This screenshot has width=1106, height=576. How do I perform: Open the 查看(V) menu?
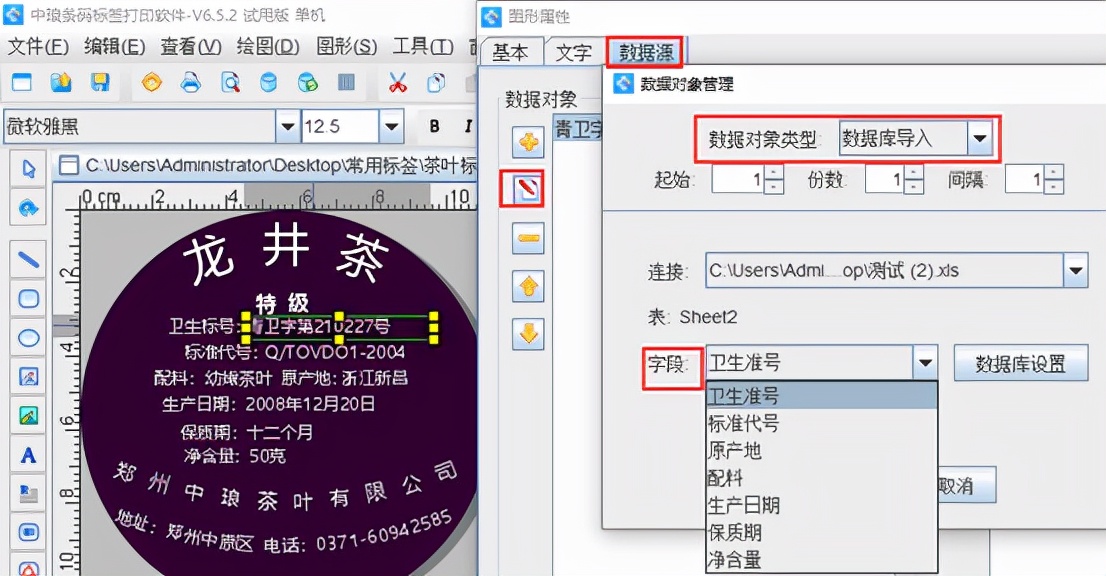[190, 47]
